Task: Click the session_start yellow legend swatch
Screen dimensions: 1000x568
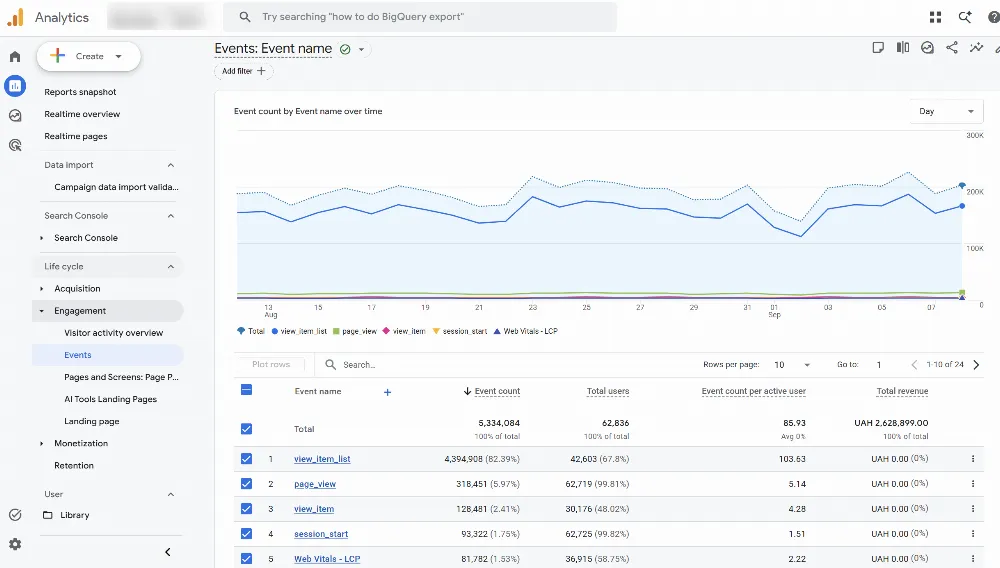Action: (436, 331)
